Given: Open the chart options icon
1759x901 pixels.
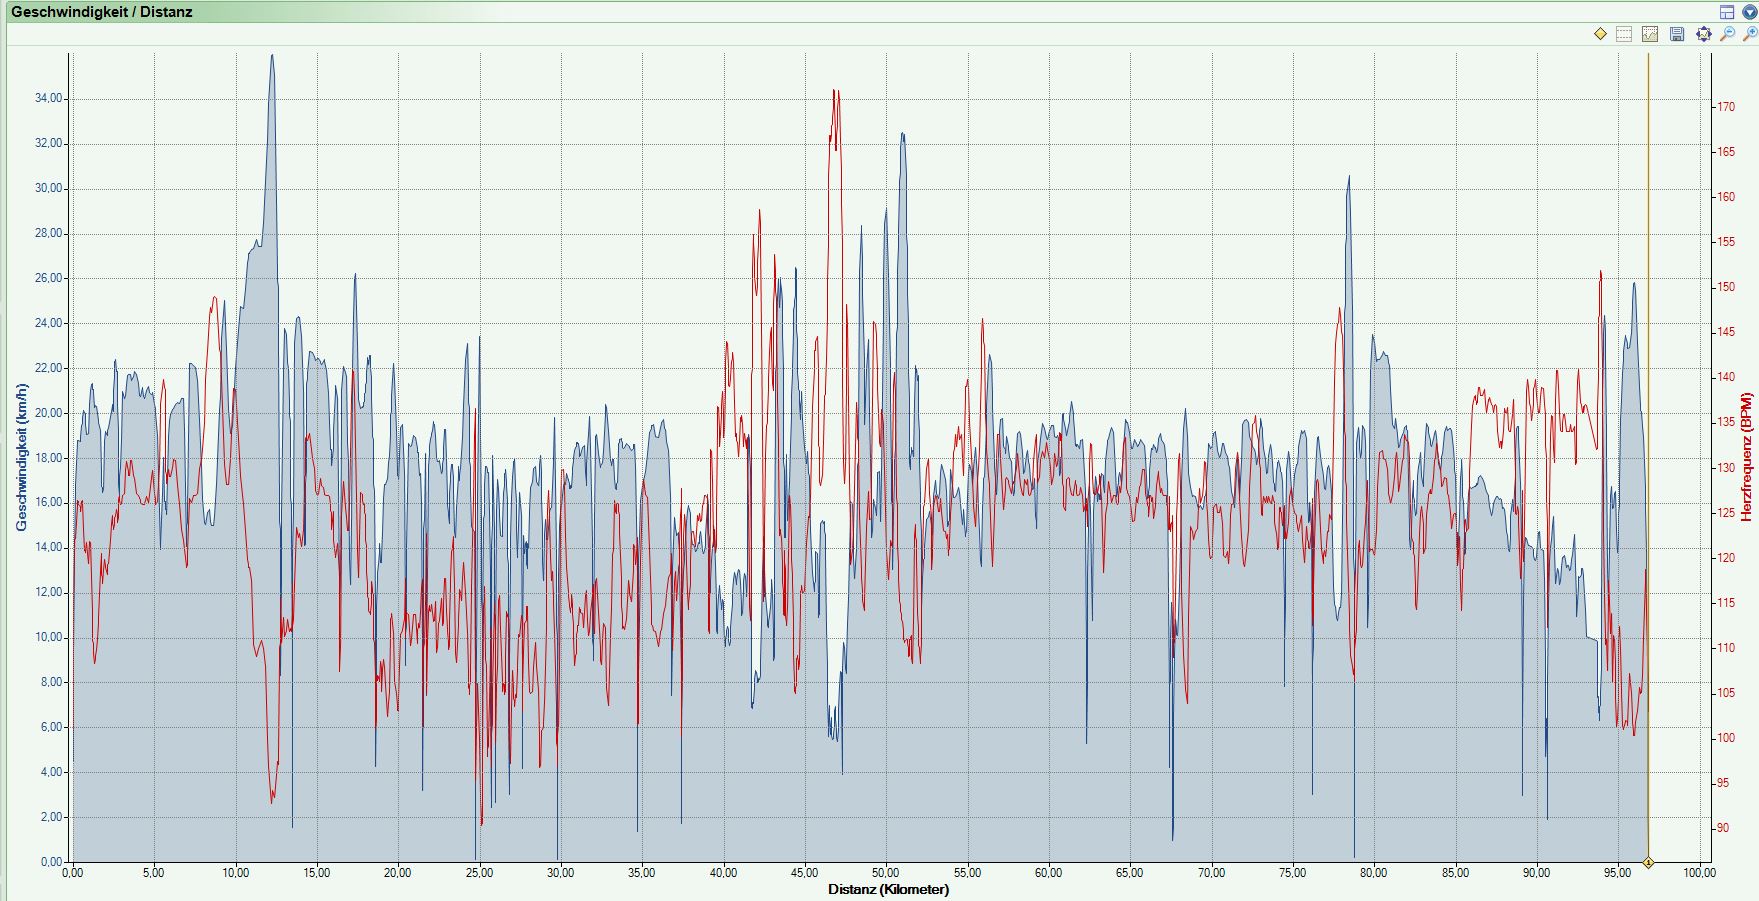Looking at the screenshot, I should coord(1650,34).
